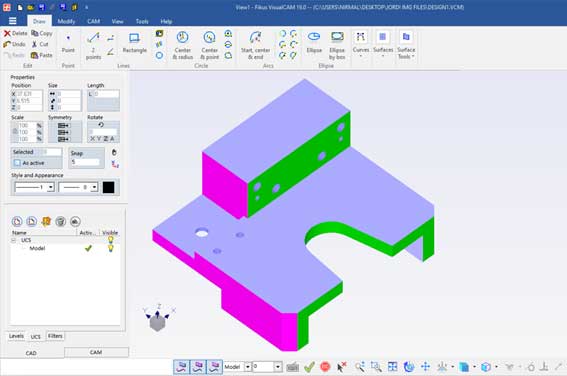Click the red stop icon in bottom toolbar
Viewport: 567px width, 376px height.
pyautogui.click(x=325, y=367)
